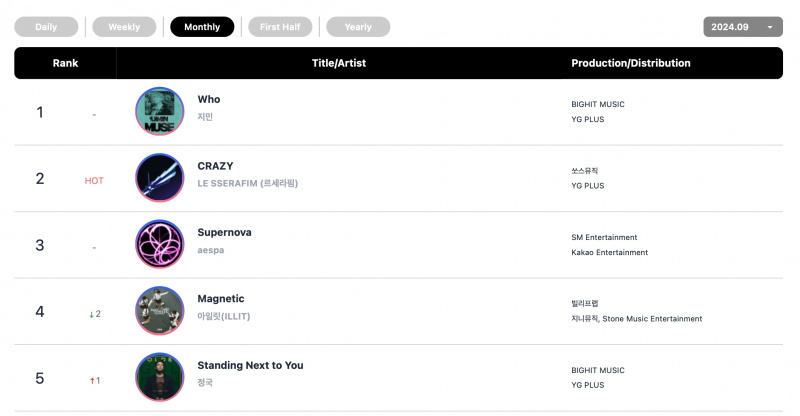Switch to the First Half chart tab
This screenshot has height=416, width=800.
pos(280,27)
